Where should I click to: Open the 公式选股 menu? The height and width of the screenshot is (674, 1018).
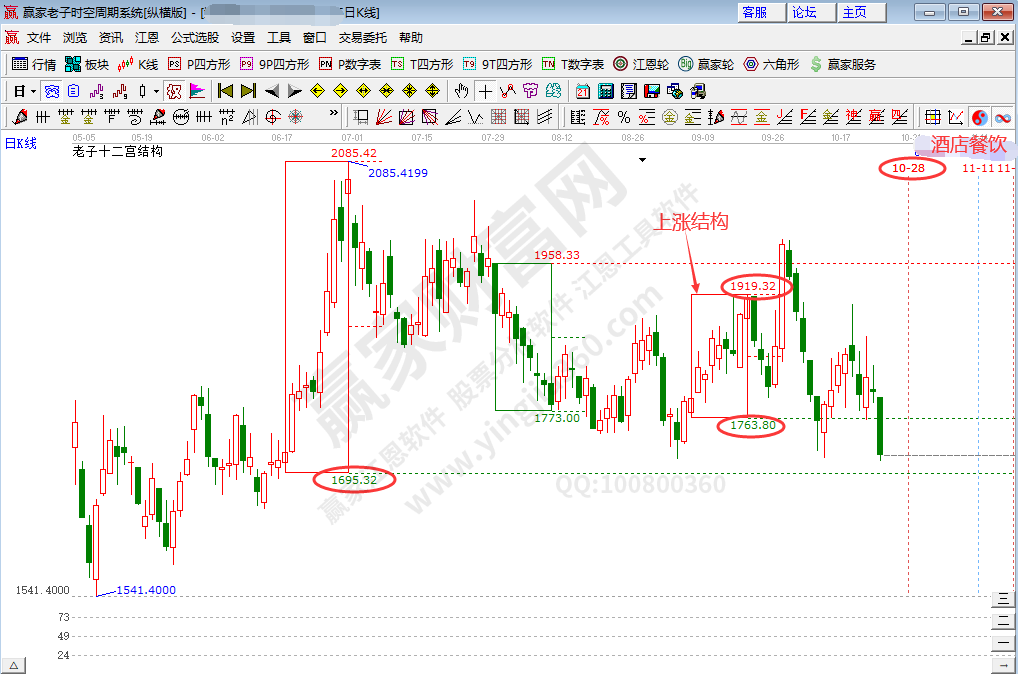click(194, 38)
